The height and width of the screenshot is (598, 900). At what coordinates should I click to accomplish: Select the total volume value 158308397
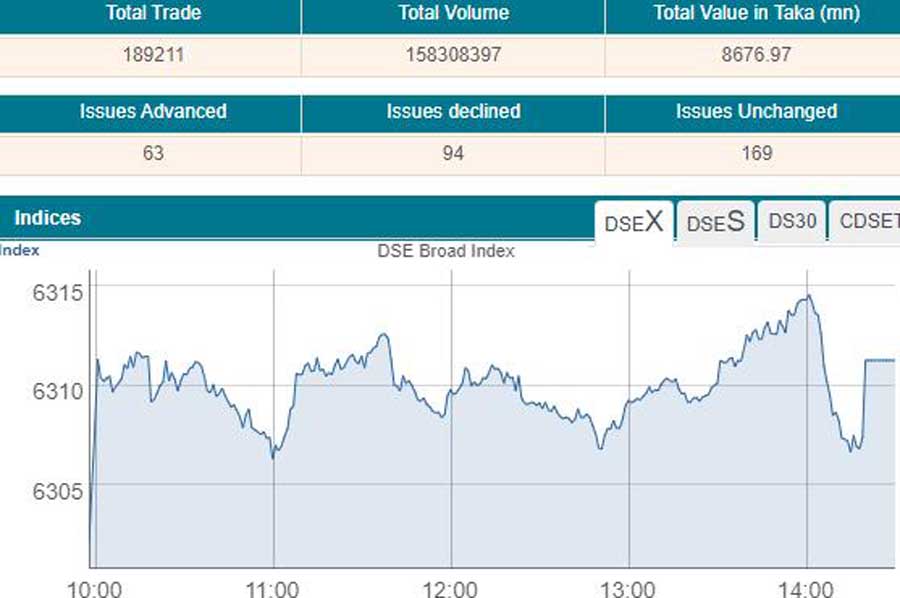453,55
